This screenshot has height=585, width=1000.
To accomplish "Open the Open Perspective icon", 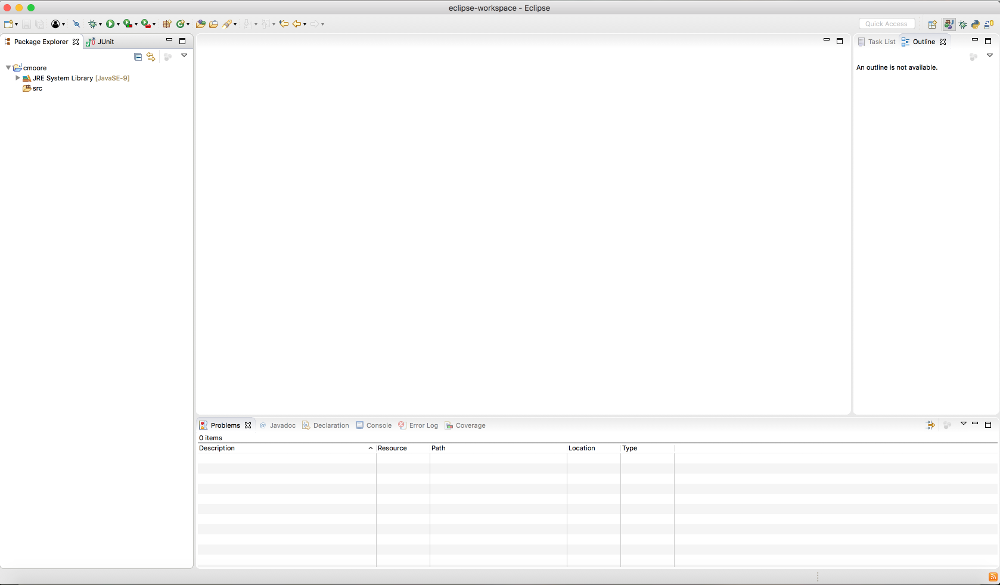I will coord(932,24).
